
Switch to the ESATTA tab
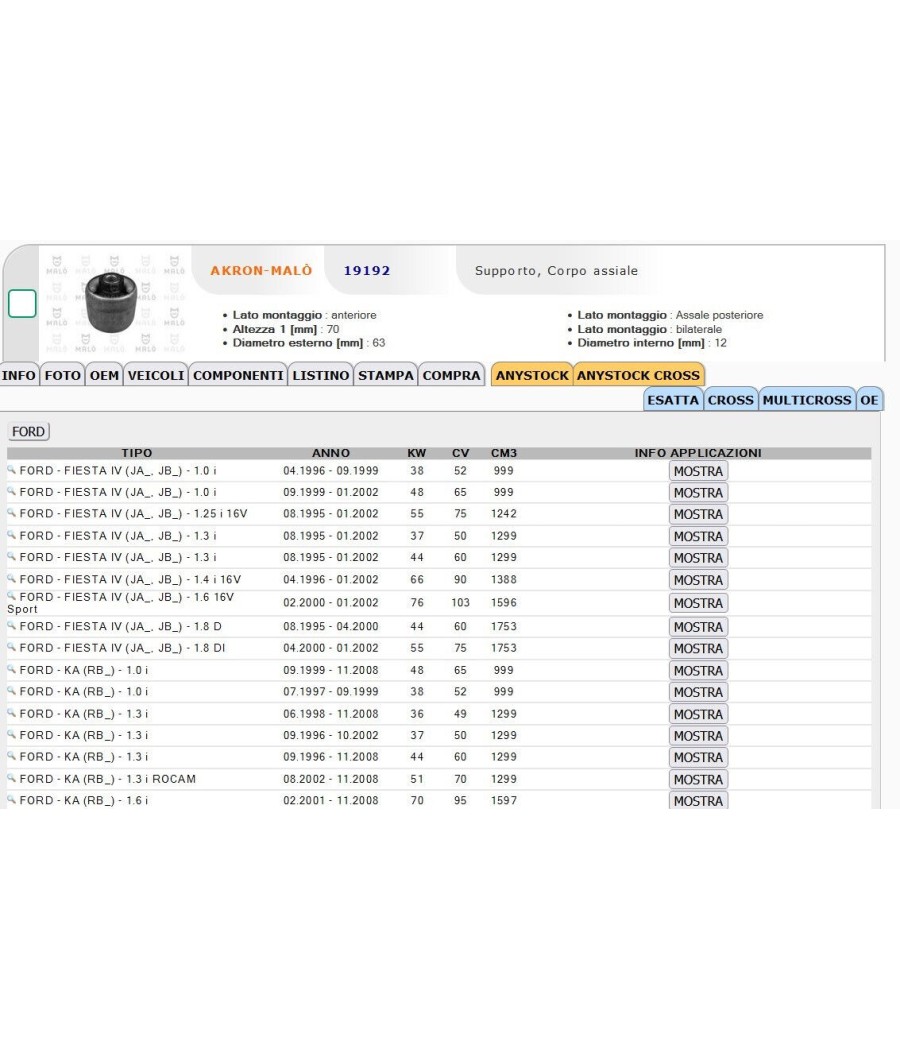point(673,400)
